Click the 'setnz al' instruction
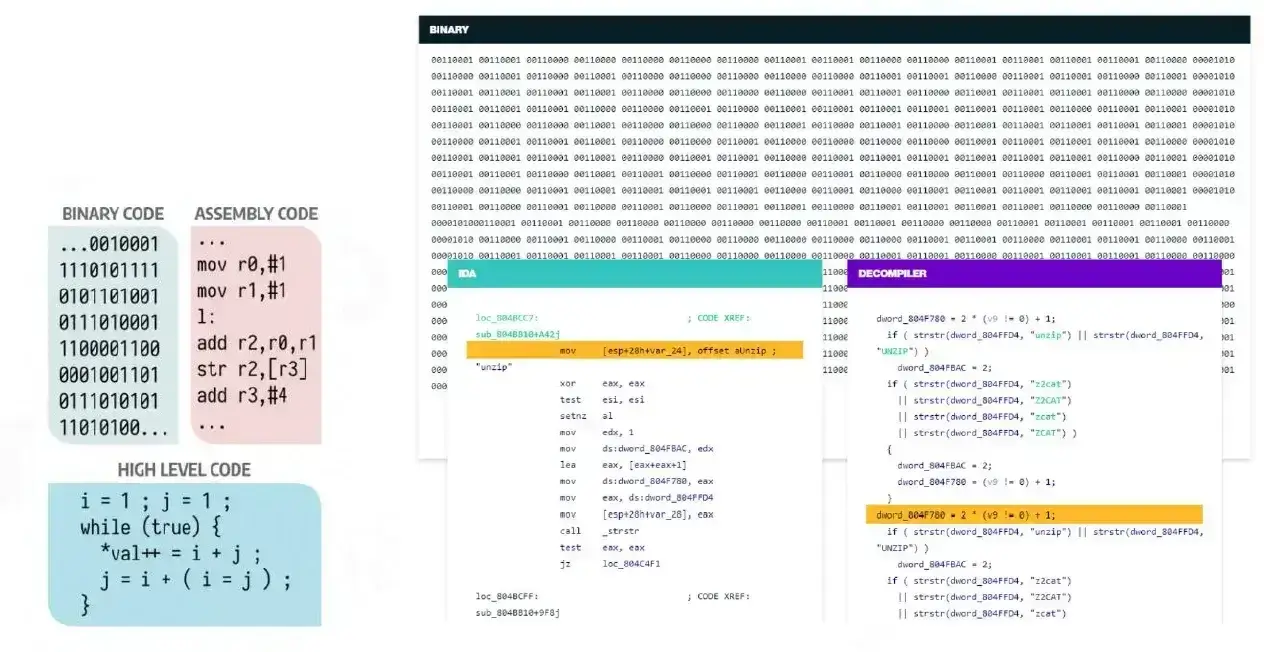The height and width of the screenshot is (652, 1264). (x=586, y=415)
